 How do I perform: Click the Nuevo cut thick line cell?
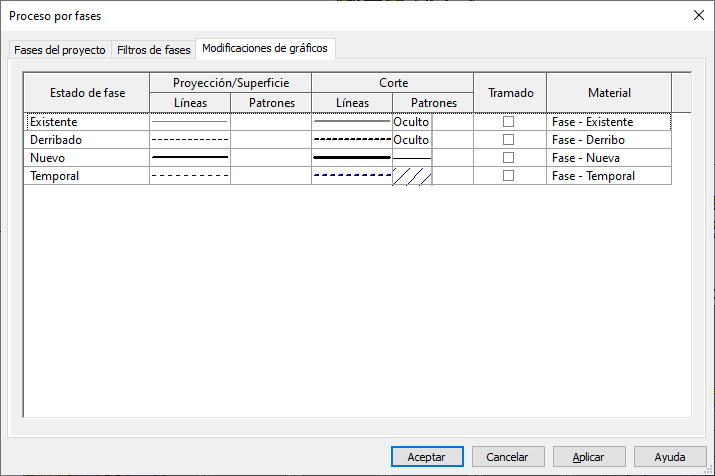(352, 158)
